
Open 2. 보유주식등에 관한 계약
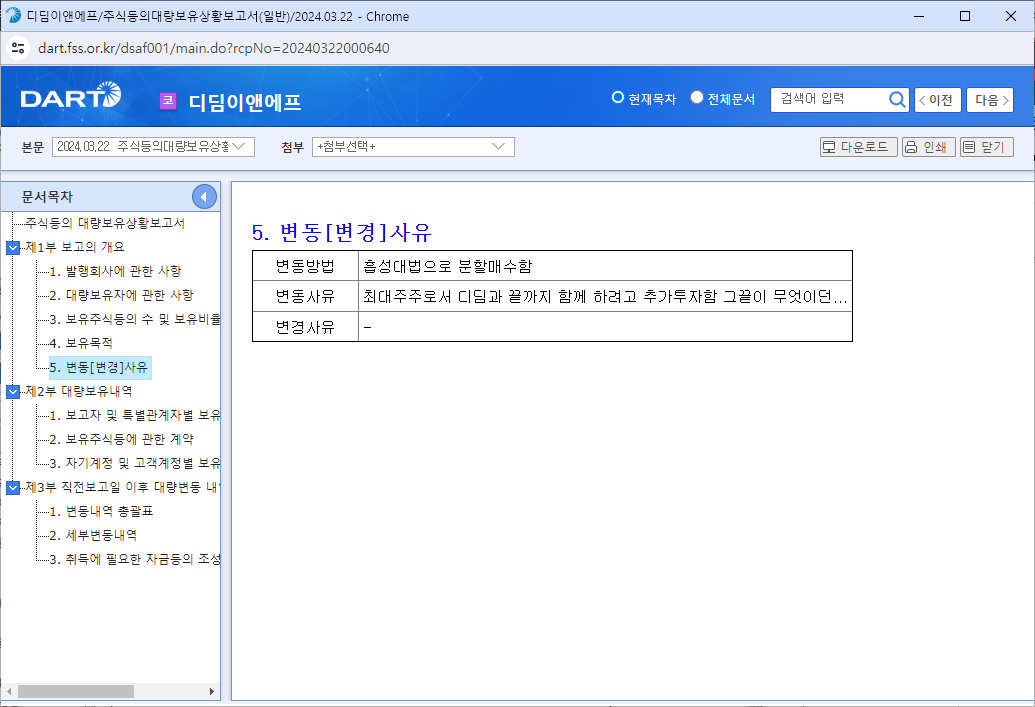(121, 440)
